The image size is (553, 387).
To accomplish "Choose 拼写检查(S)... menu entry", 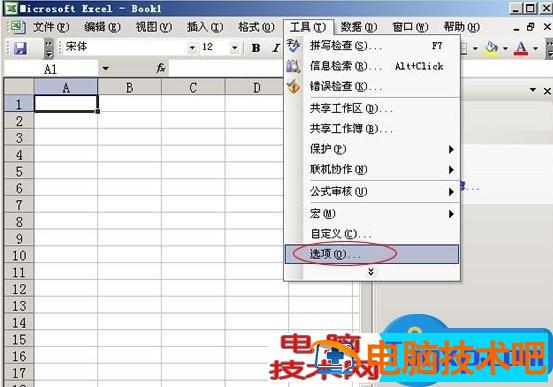I will pos(372,46).
